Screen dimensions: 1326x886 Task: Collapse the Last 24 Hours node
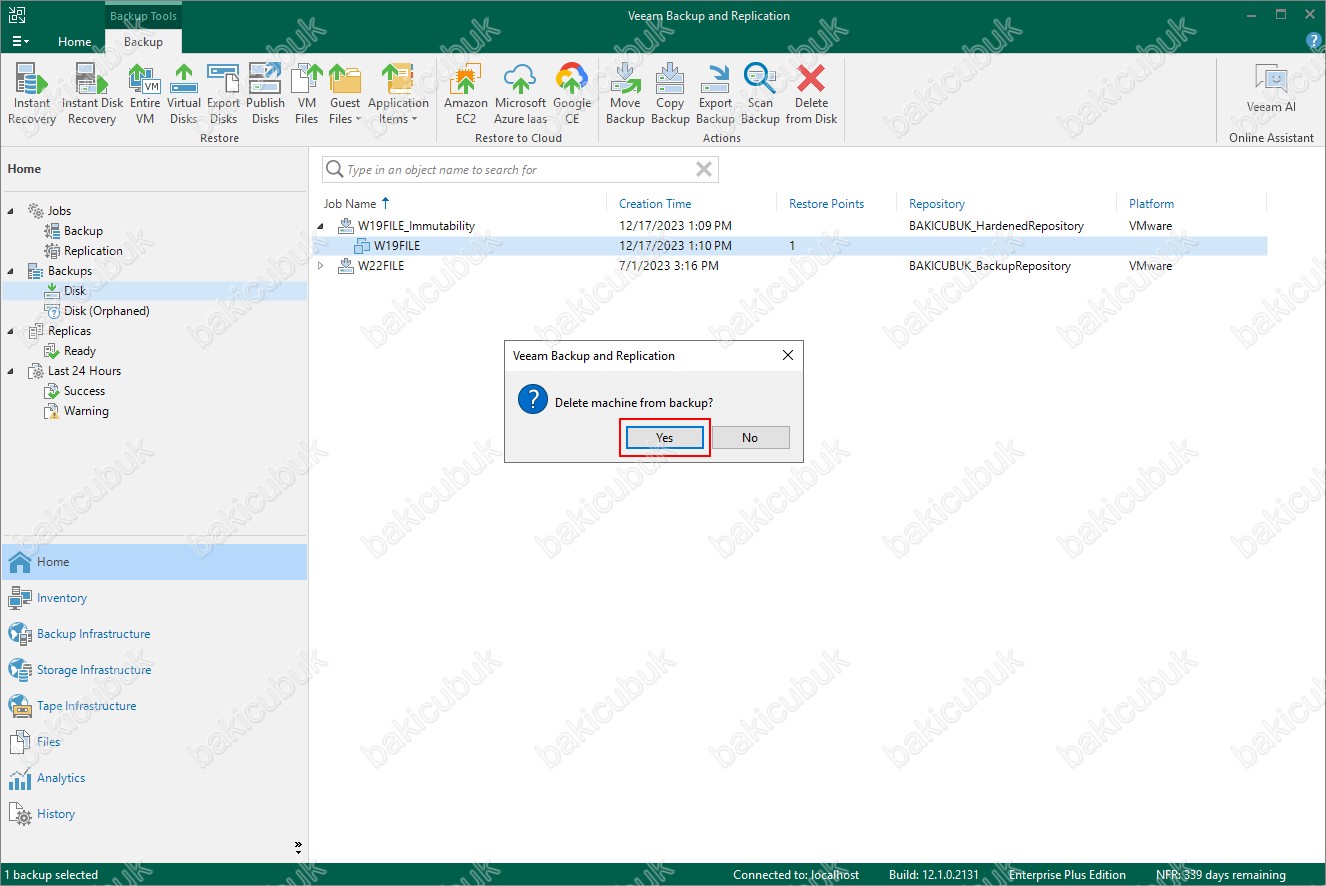pyautogui.click(x=11, y=371)
